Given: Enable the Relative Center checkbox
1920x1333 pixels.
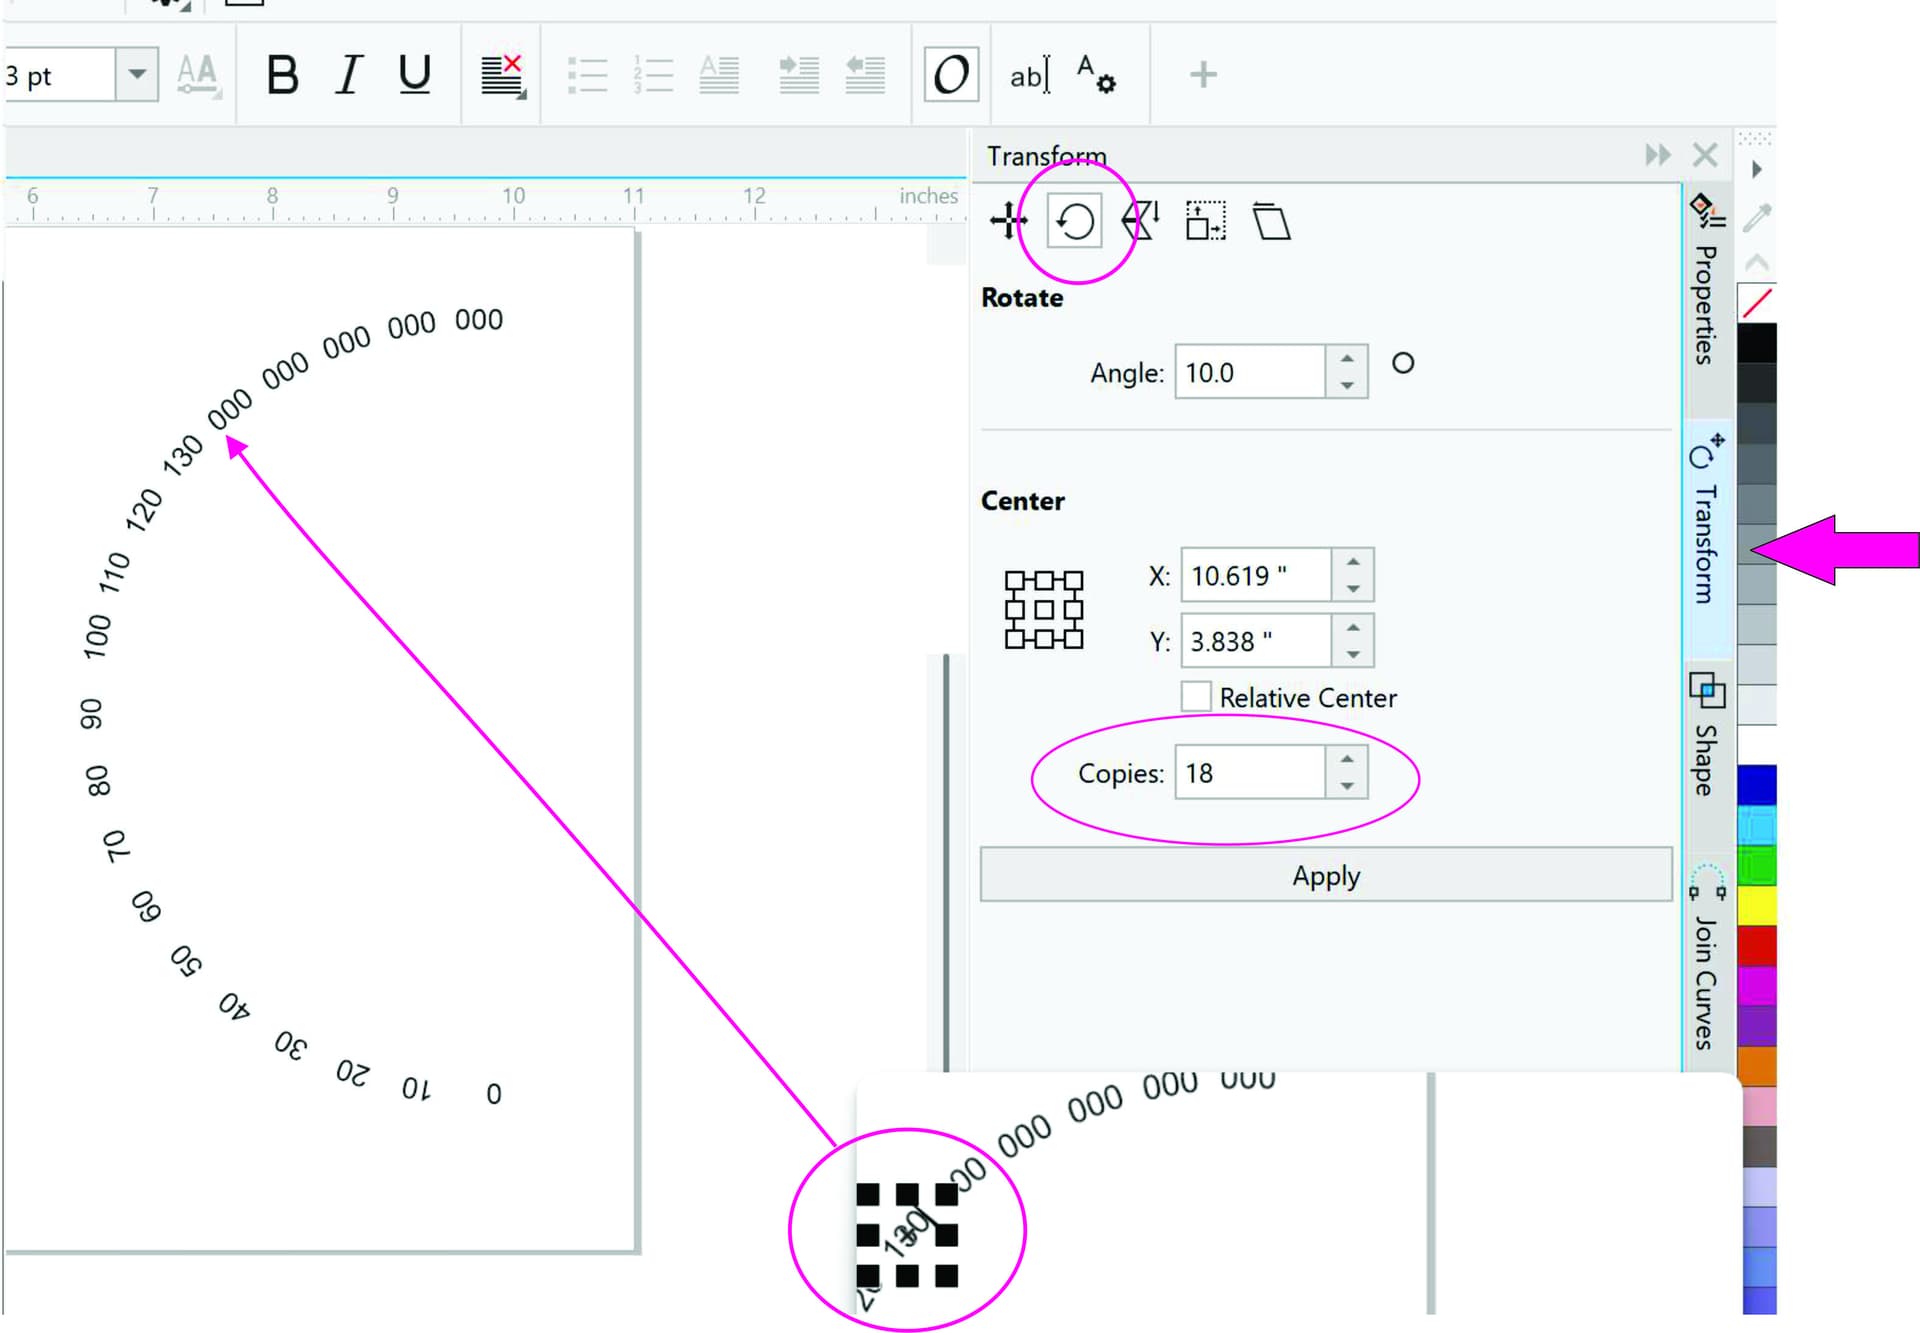Looking at the screenshot, I should tap(1195, 697).
